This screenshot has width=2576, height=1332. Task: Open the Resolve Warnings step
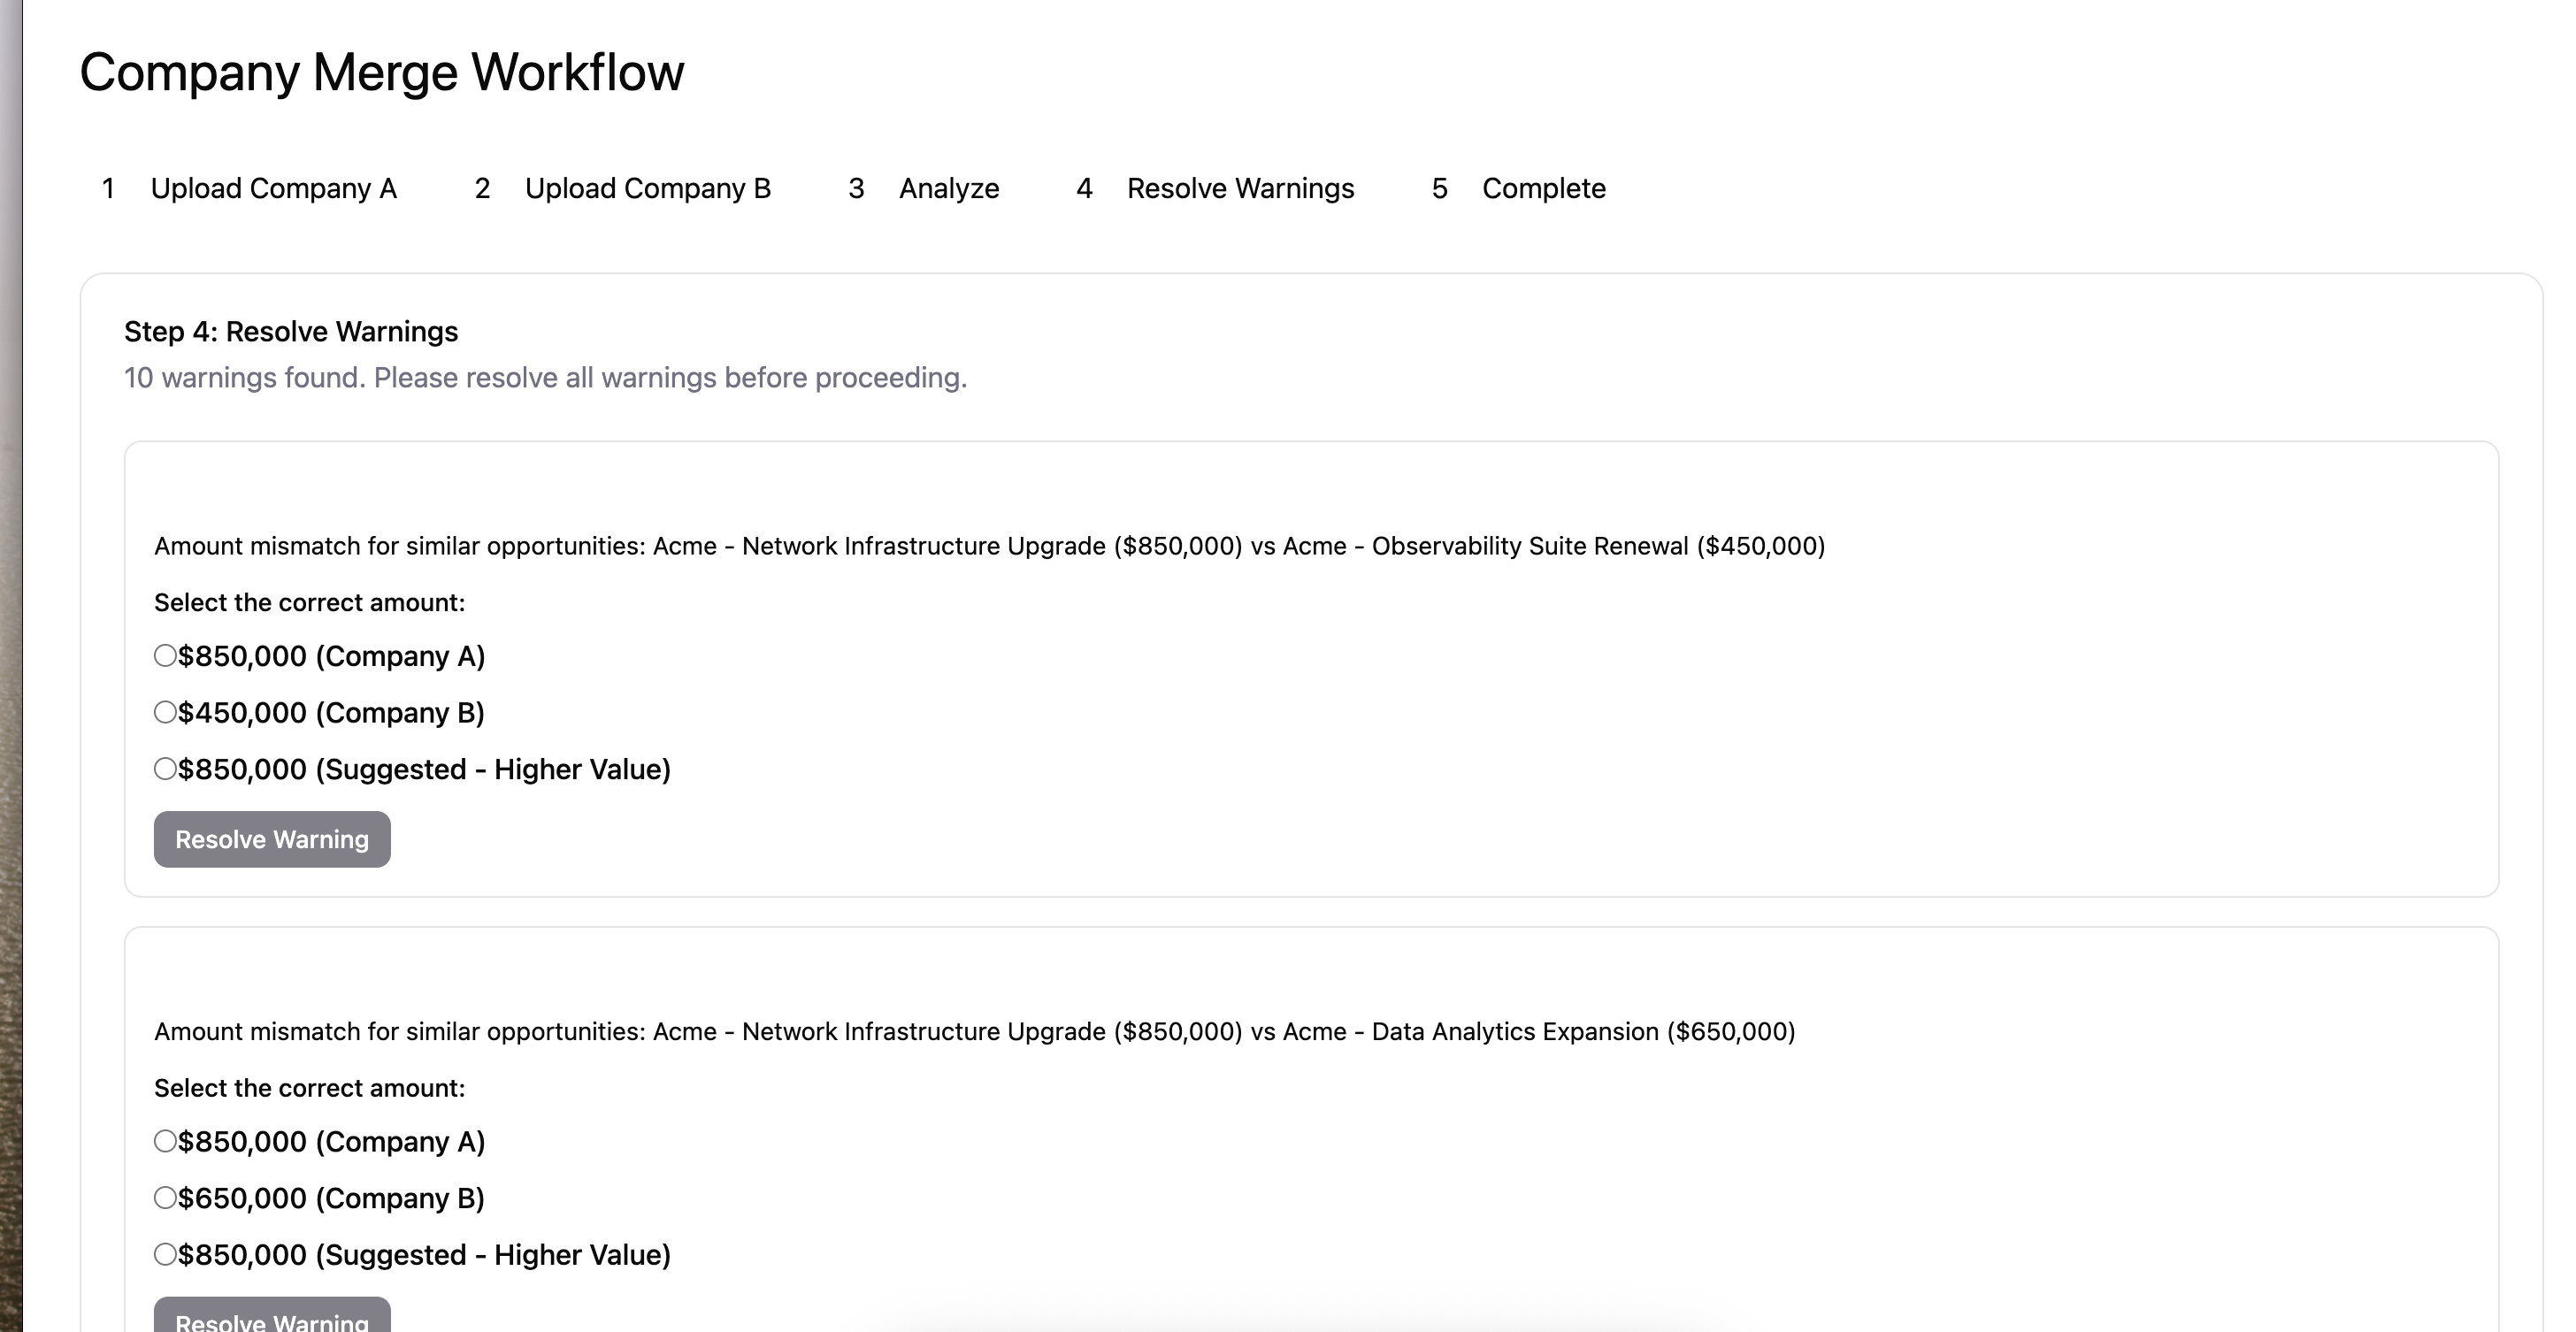pos(1240,189)
